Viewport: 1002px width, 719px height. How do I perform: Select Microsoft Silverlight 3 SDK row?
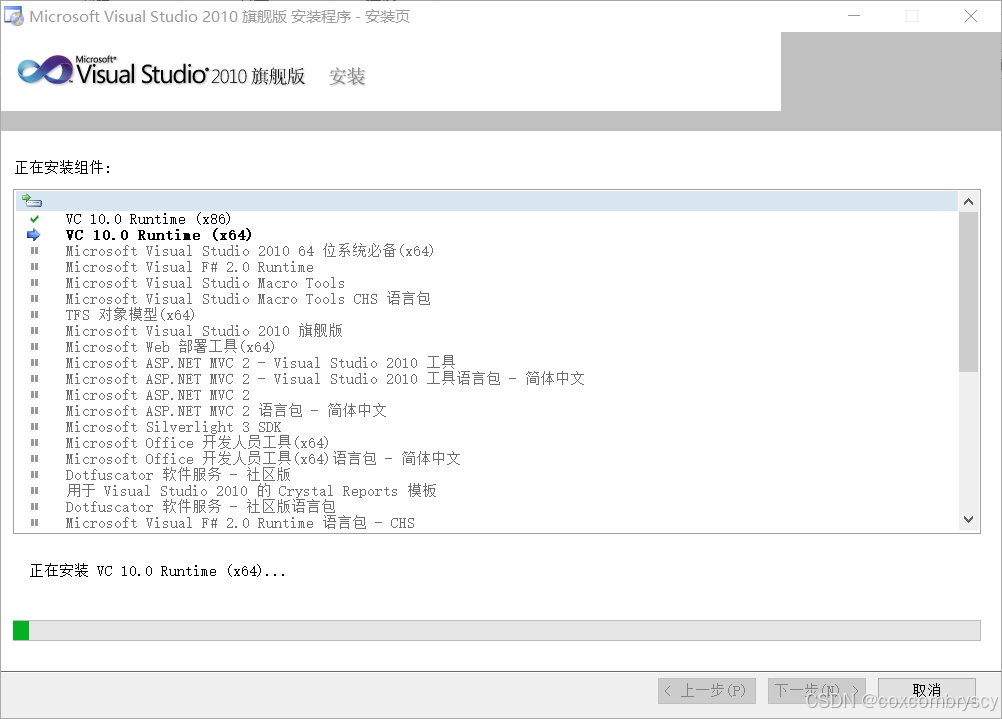173,427
